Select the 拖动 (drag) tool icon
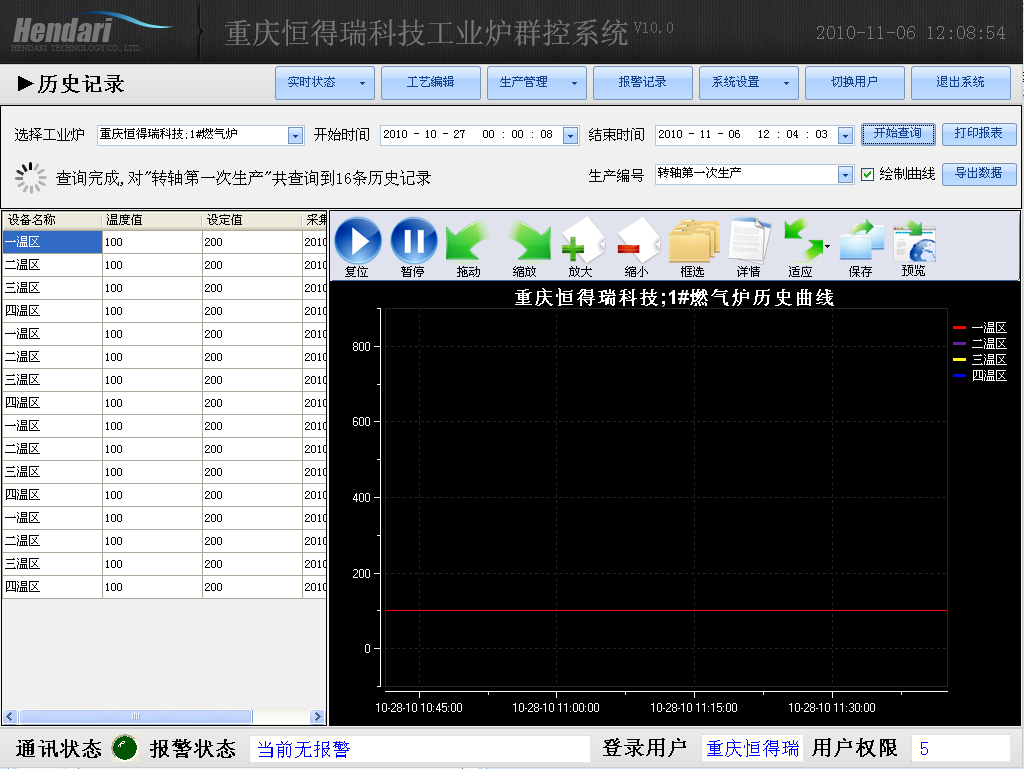This screenshot has height=769, width=1024. (469, 242)
